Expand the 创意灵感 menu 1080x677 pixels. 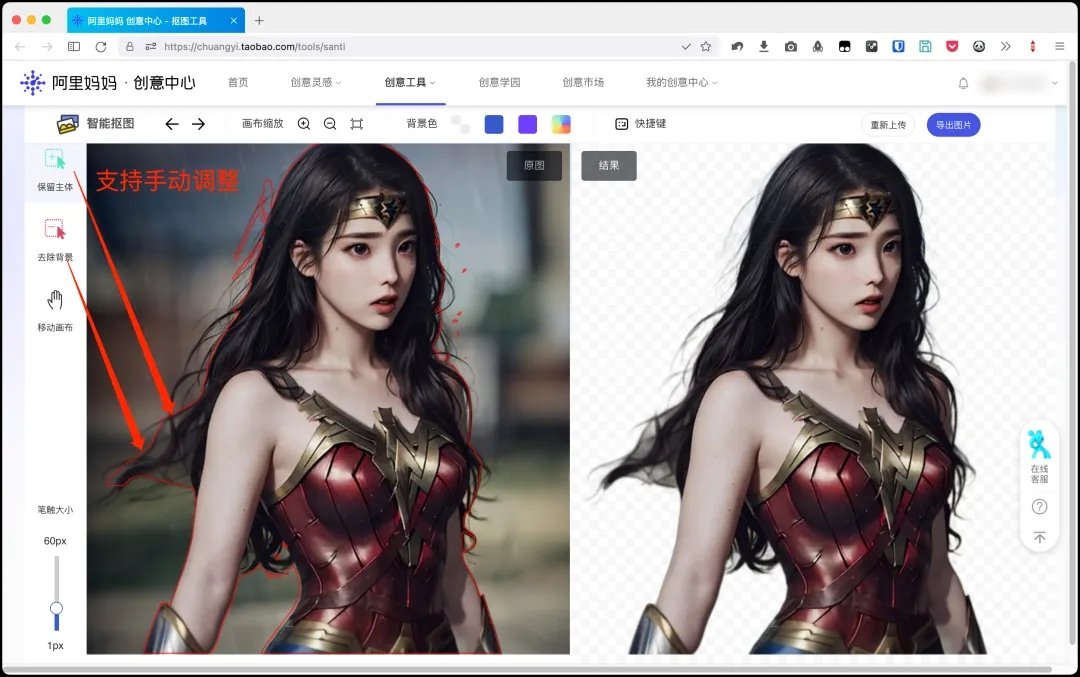[x=315, y=83]
